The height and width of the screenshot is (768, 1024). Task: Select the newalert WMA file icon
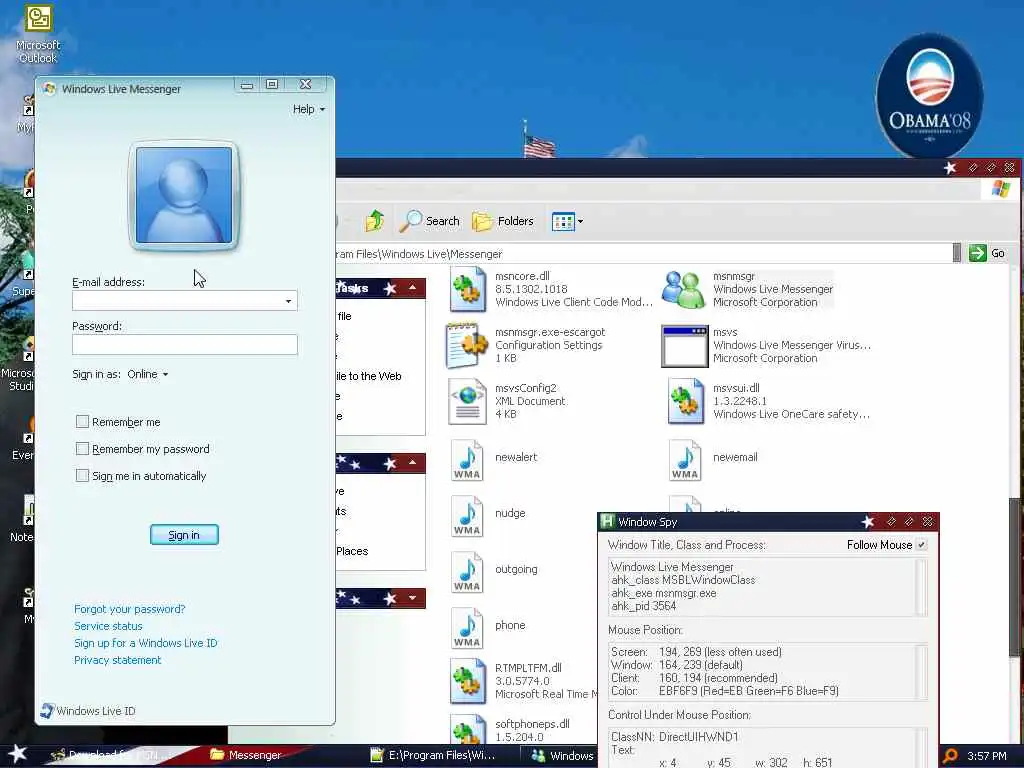467,460
